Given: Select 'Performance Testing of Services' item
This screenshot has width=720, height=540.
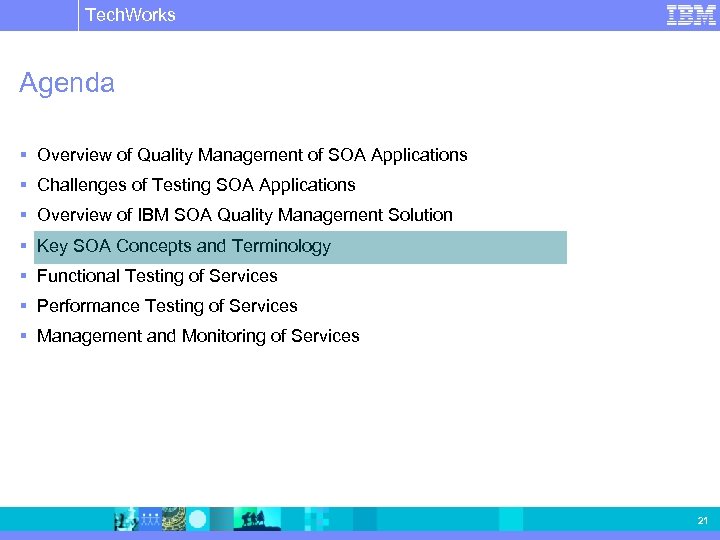Looking at the screenshot, I should [167, 306].
